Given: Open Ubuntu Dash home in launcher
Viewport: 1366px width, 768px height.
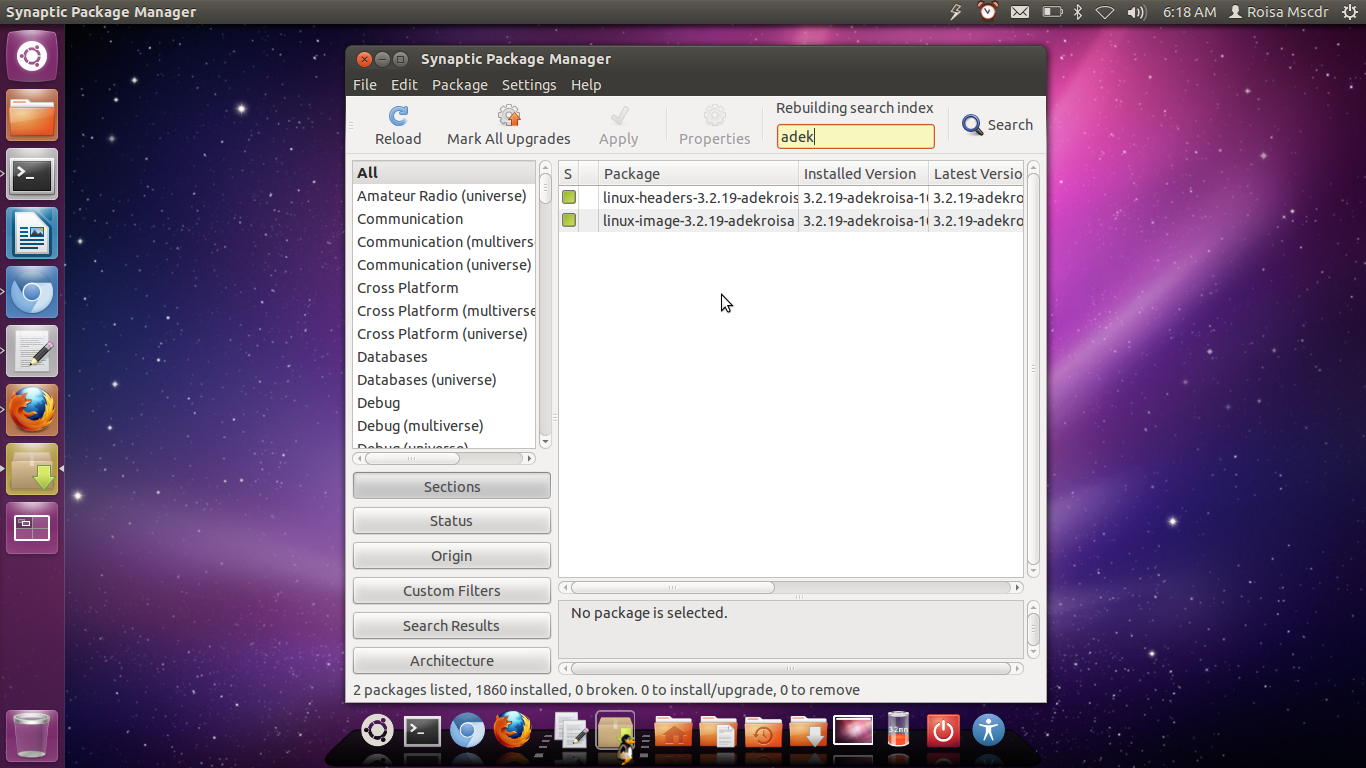Looking at the screenshot, I should 32,56.
